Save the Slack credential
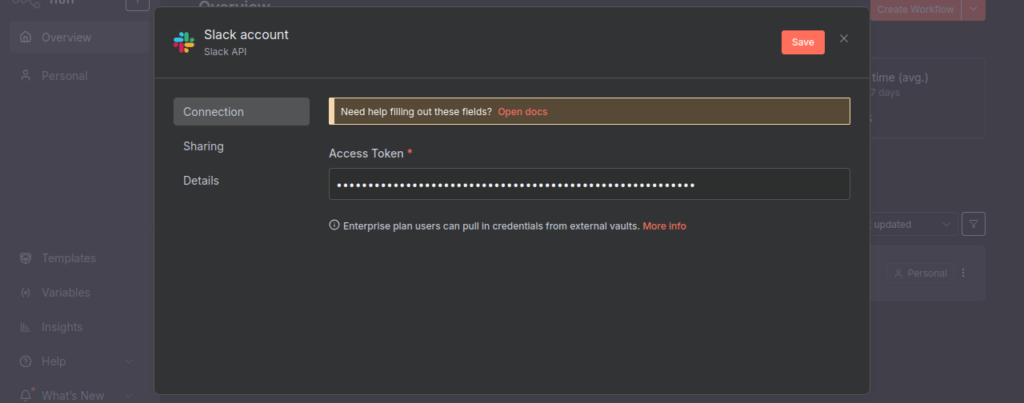Screen dimensions: 1024x403 pyautogui.click(x=802, y=42)
